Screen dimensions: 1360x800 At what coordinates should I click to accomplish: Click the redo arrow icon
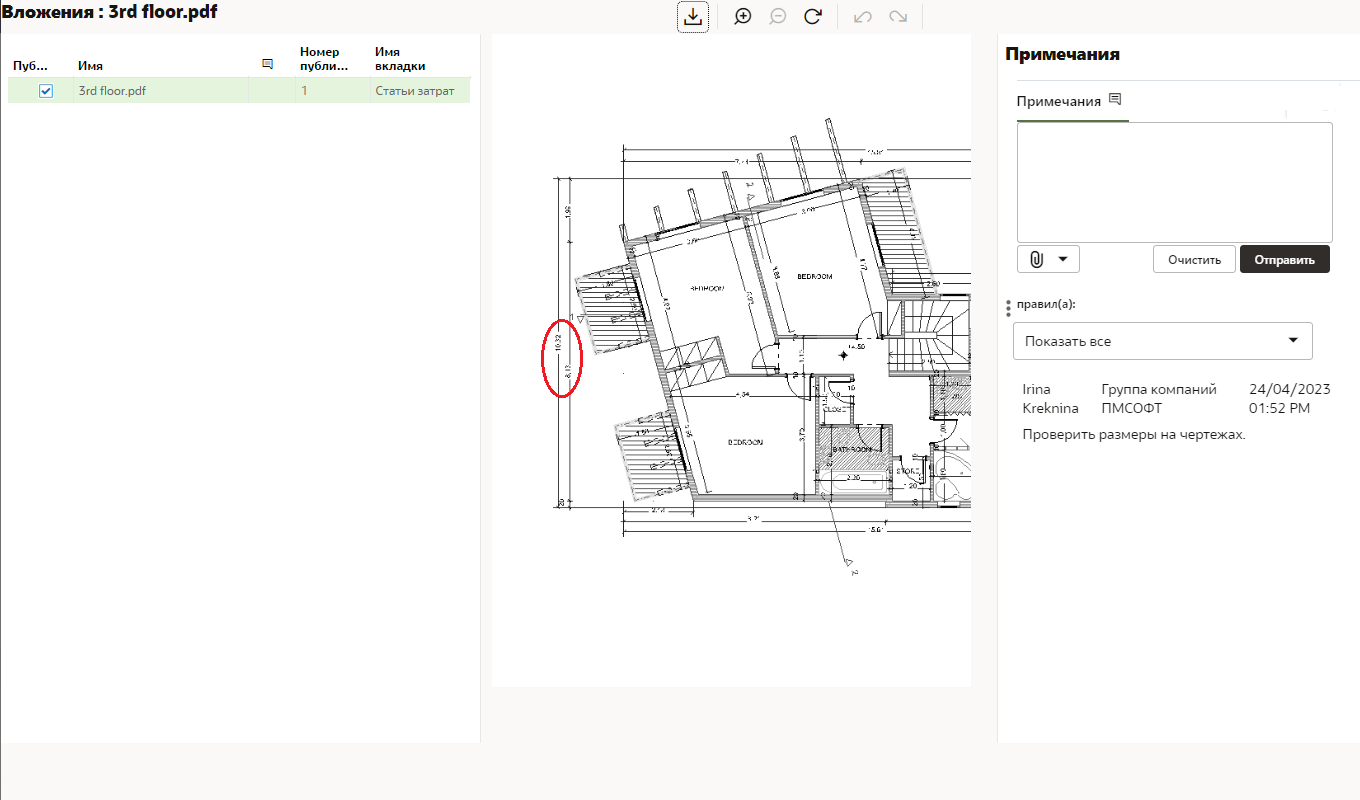(x=898, y=17)
